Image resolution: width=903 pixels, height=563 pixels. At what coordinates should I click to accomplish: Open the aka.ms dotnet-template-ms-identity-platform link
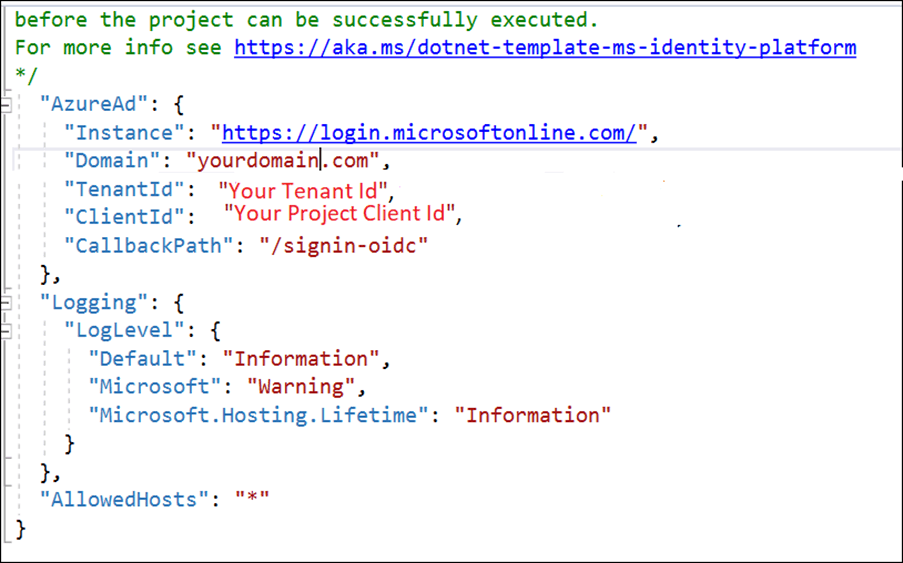(x=545, y=47)
